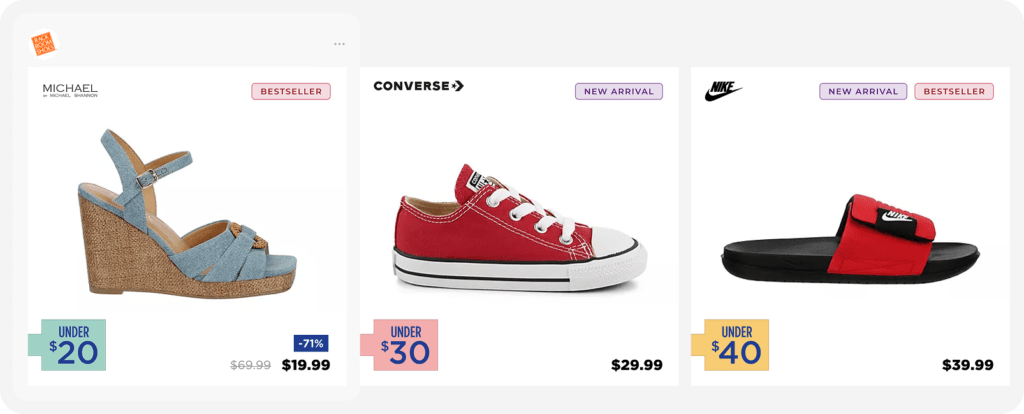
Task: Open the red Converse sneaker product image
Action: coord(518,224)
